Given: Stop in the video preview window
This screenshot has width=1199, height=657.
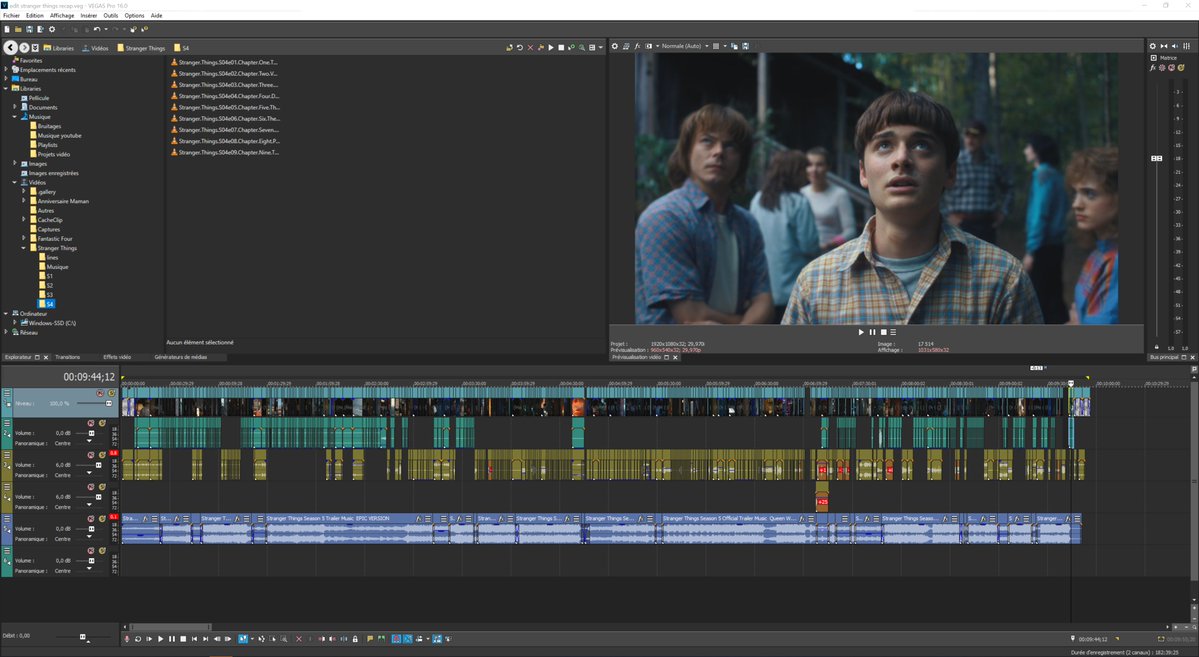Looking at the screenshot, I should [883, 332].
